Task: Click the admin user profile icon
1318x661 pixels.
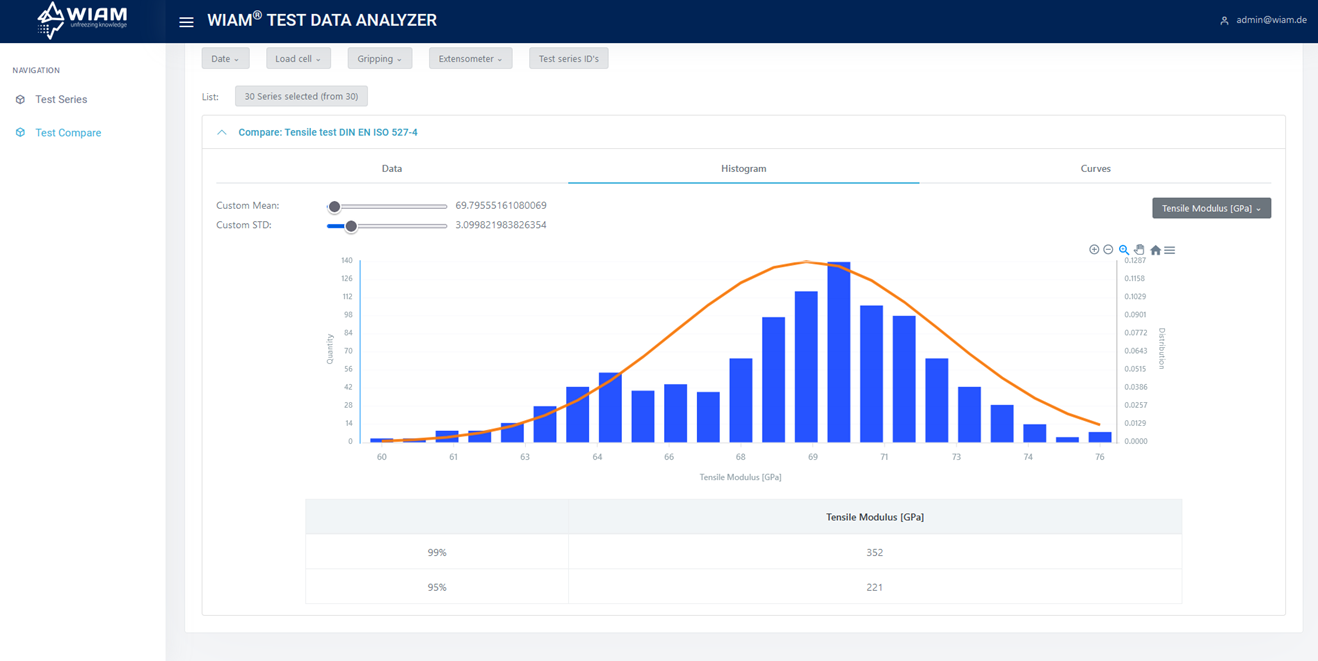Action: [x=1224, y=21]
